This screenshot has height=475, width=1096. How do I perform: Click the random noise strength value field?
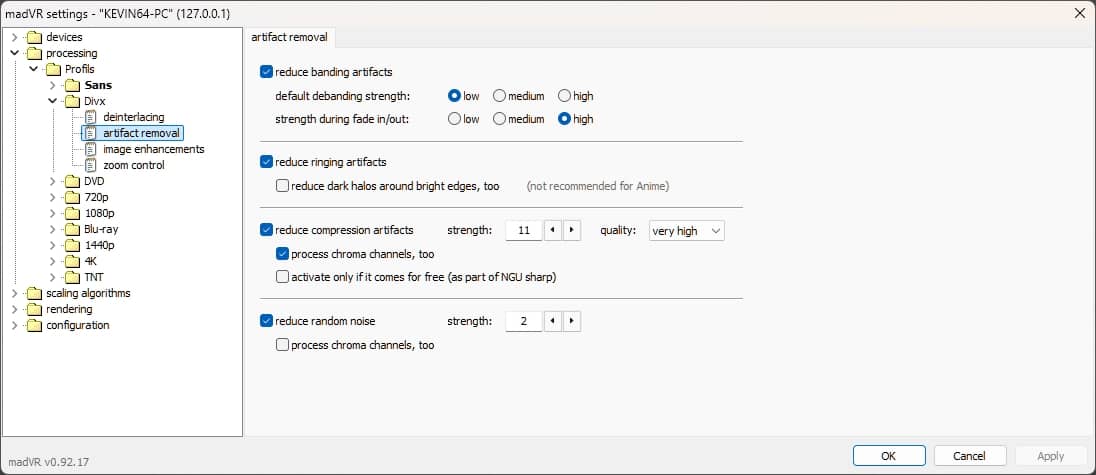click(523, 321)
